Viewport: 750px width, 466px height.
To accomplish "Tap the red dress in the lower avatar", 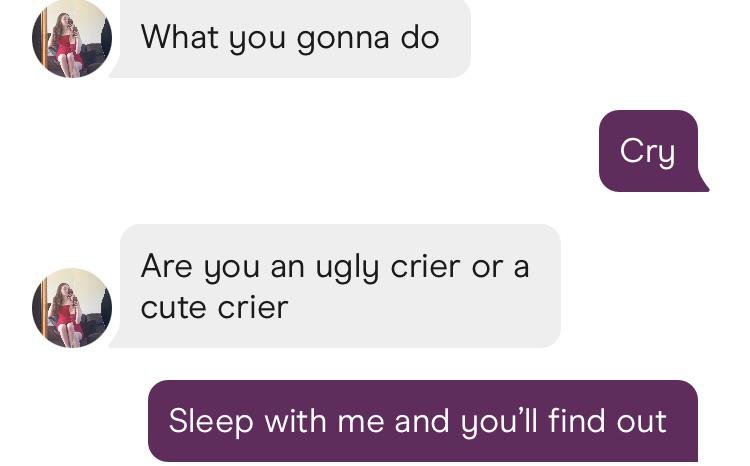I will 66,318.
